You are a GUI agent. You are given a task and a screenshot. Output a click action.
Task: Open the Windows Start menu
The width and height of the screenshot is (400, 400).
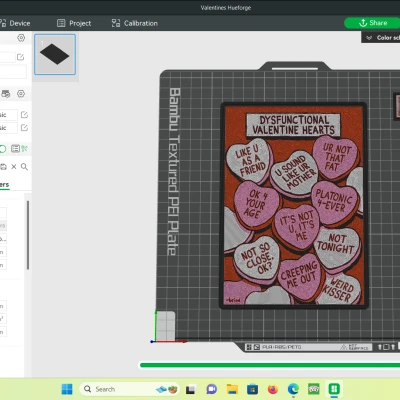(67, 389)
